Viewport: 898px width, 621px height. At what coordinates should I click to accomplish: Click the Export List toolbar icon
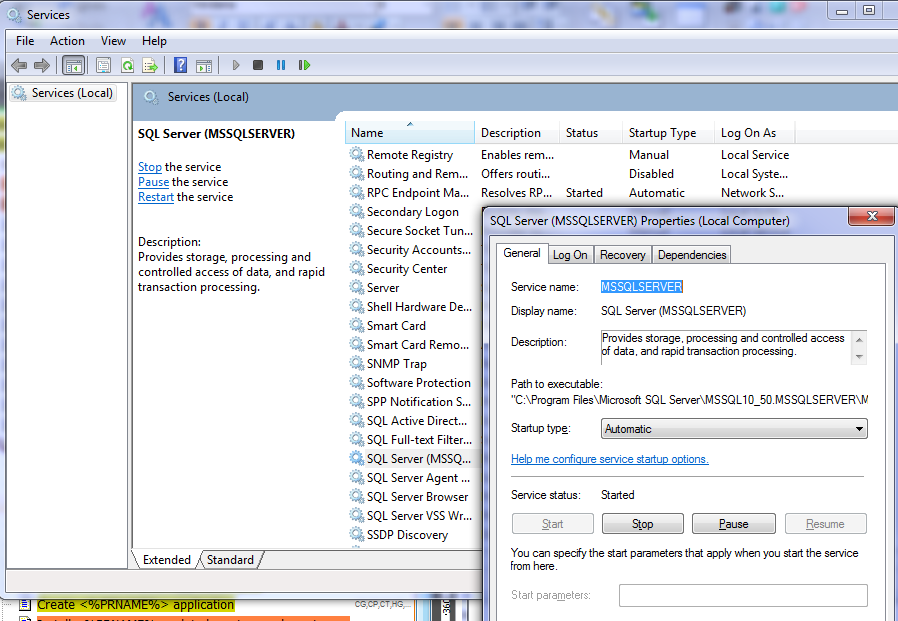coord(150,65)
